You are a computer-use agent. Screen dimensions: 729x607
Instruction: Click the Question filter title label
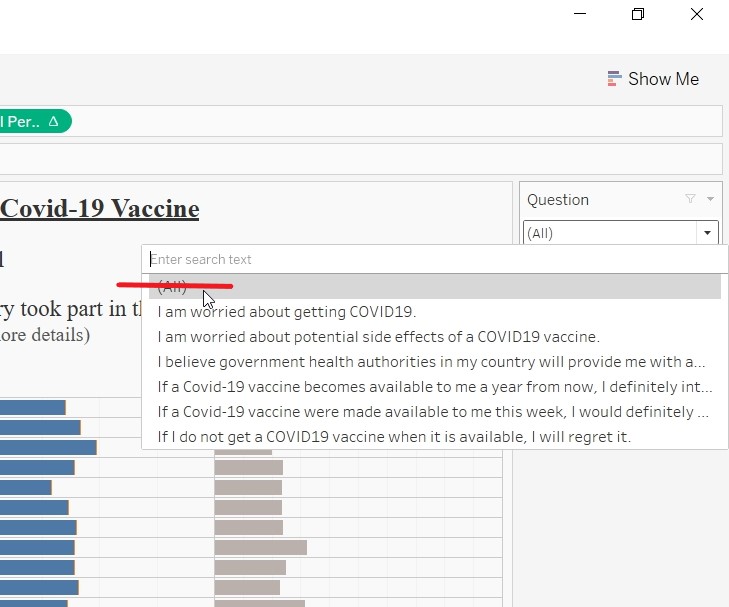pyautogui.click(x=558, y=200)
